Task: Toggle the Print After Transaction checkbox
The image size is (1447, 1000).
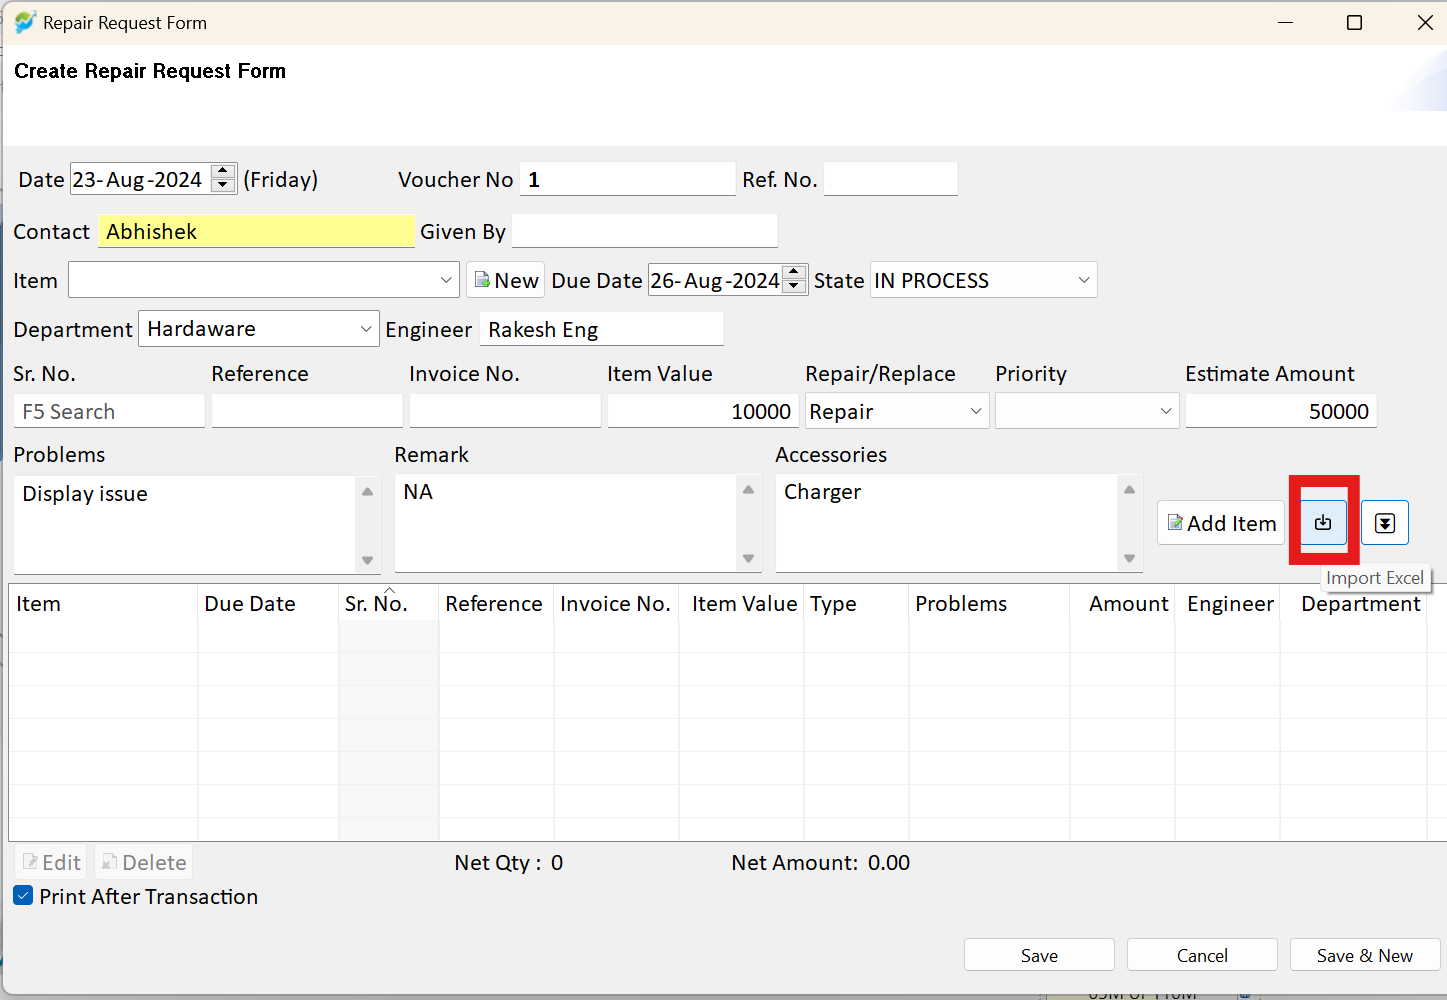Action: [23, 896]
